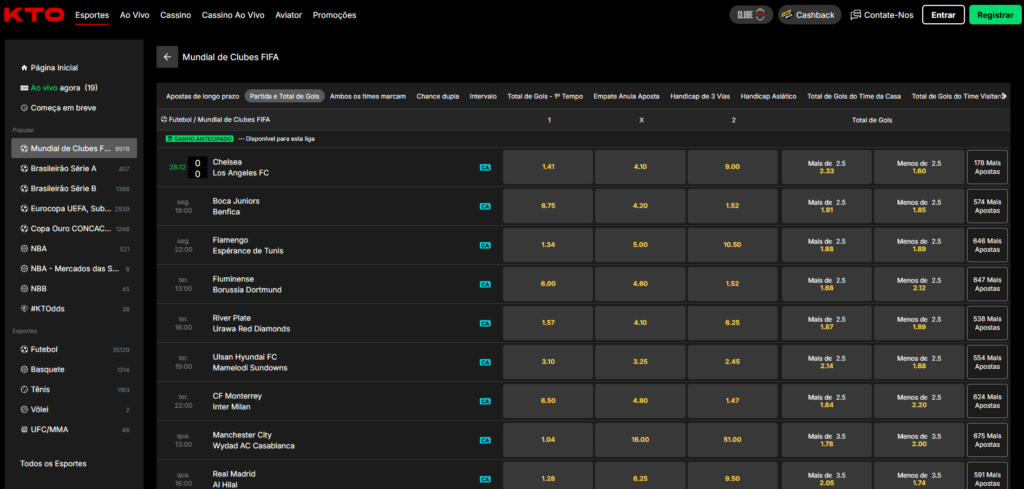1024x489 pixels.
Task: Open Página Inicial in the sidebar
Action: tap(50, 67)
